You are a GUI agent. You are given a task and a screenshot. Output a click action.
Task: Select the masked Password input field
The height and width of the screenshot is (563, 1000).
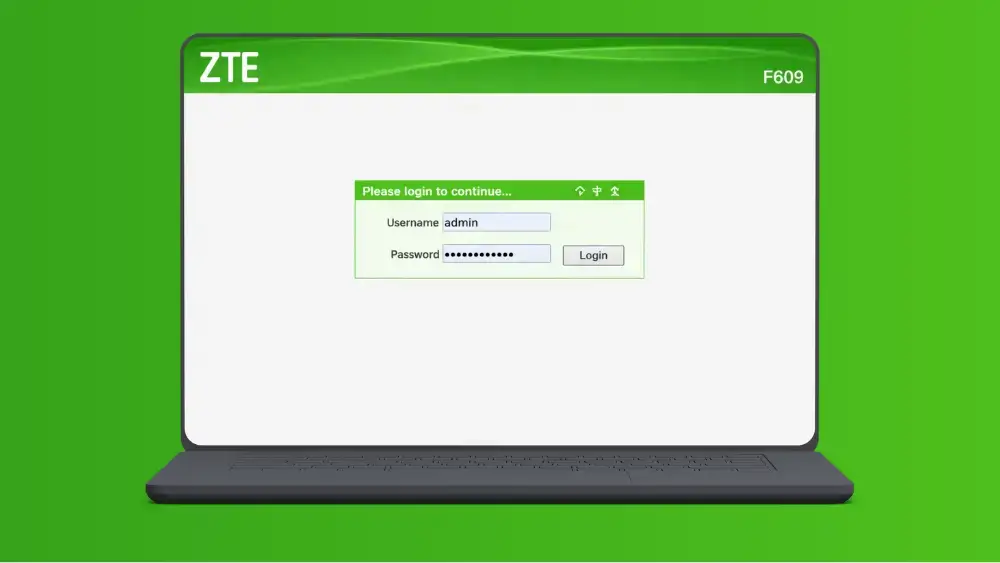496,254
